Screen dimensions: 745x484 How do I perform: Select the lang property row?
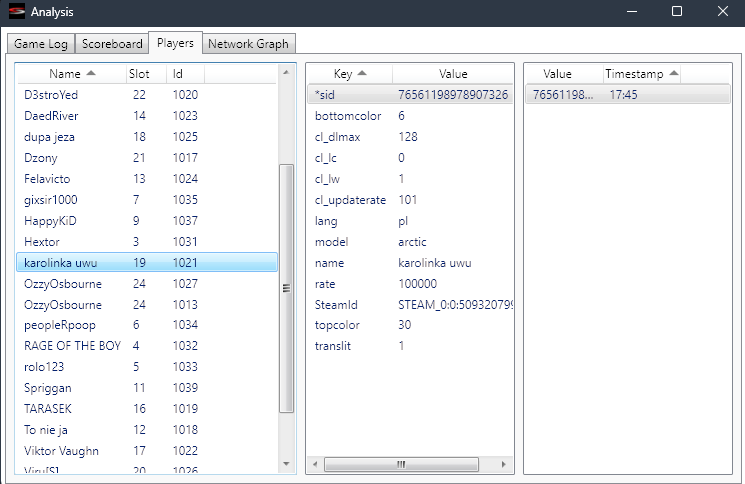pyautogui.click(x=410, y=221)
